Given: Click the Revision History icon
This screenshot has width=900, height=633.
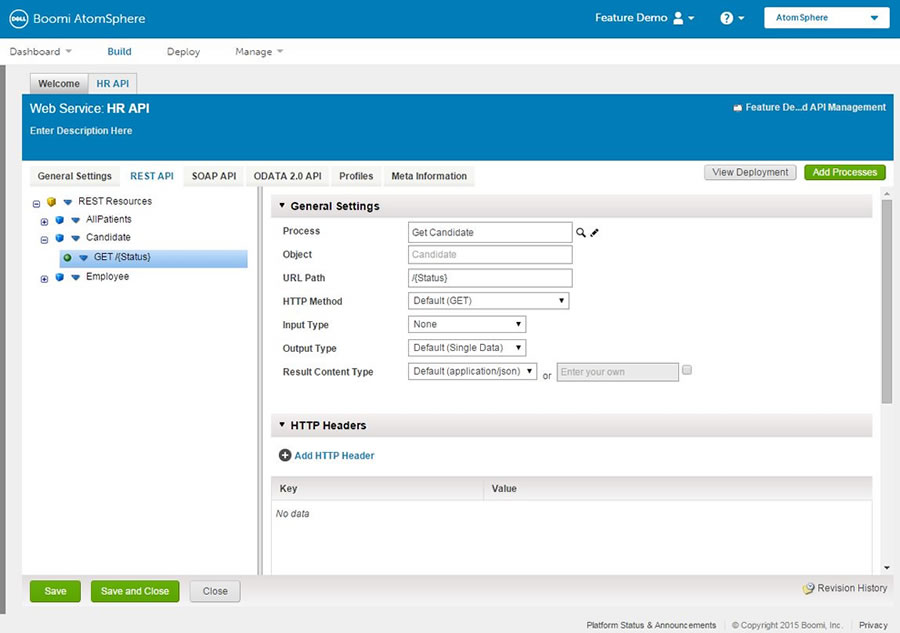Looking at the screenshot, I should coord(808,588).
